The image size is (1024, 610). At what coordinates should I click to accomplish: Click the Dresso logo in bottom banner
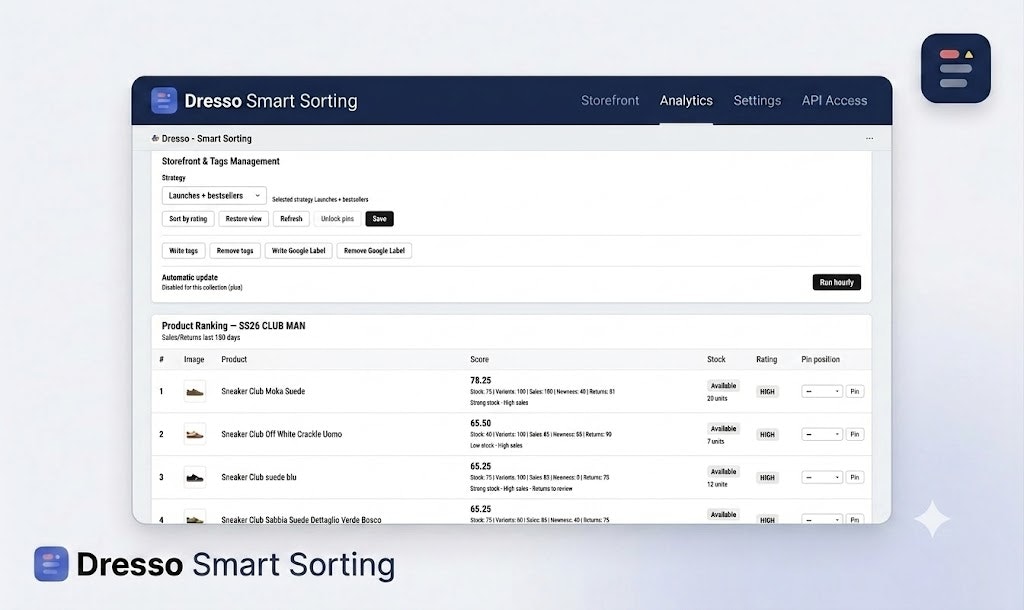tap(52, 564)
